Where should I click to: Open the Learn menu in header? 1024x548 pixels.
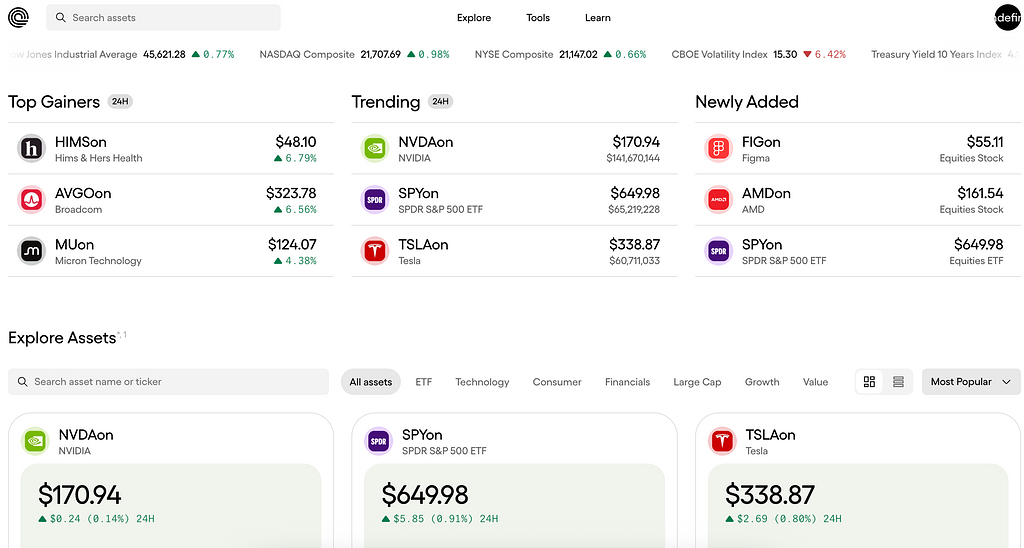[598, 18]
